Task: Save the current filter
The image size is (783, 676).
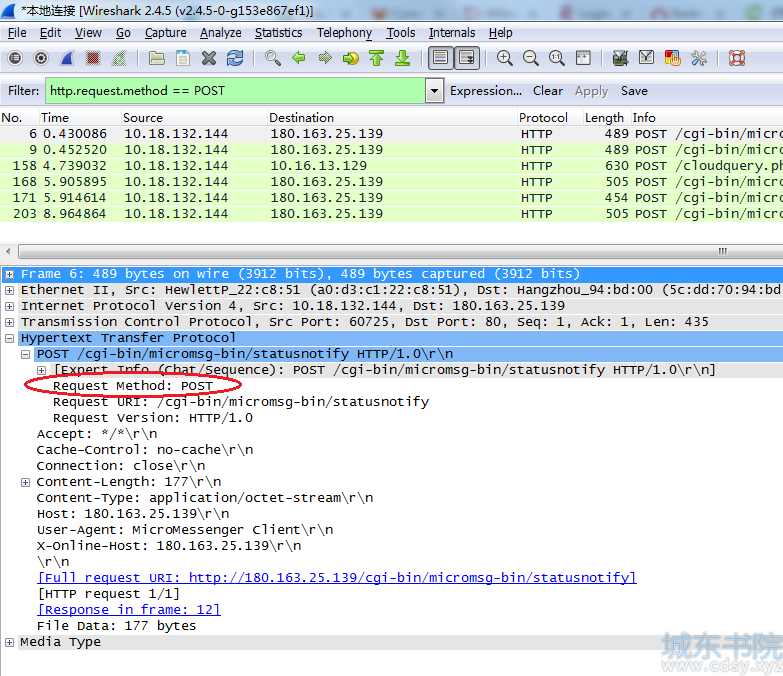Action: coord(634,91)
